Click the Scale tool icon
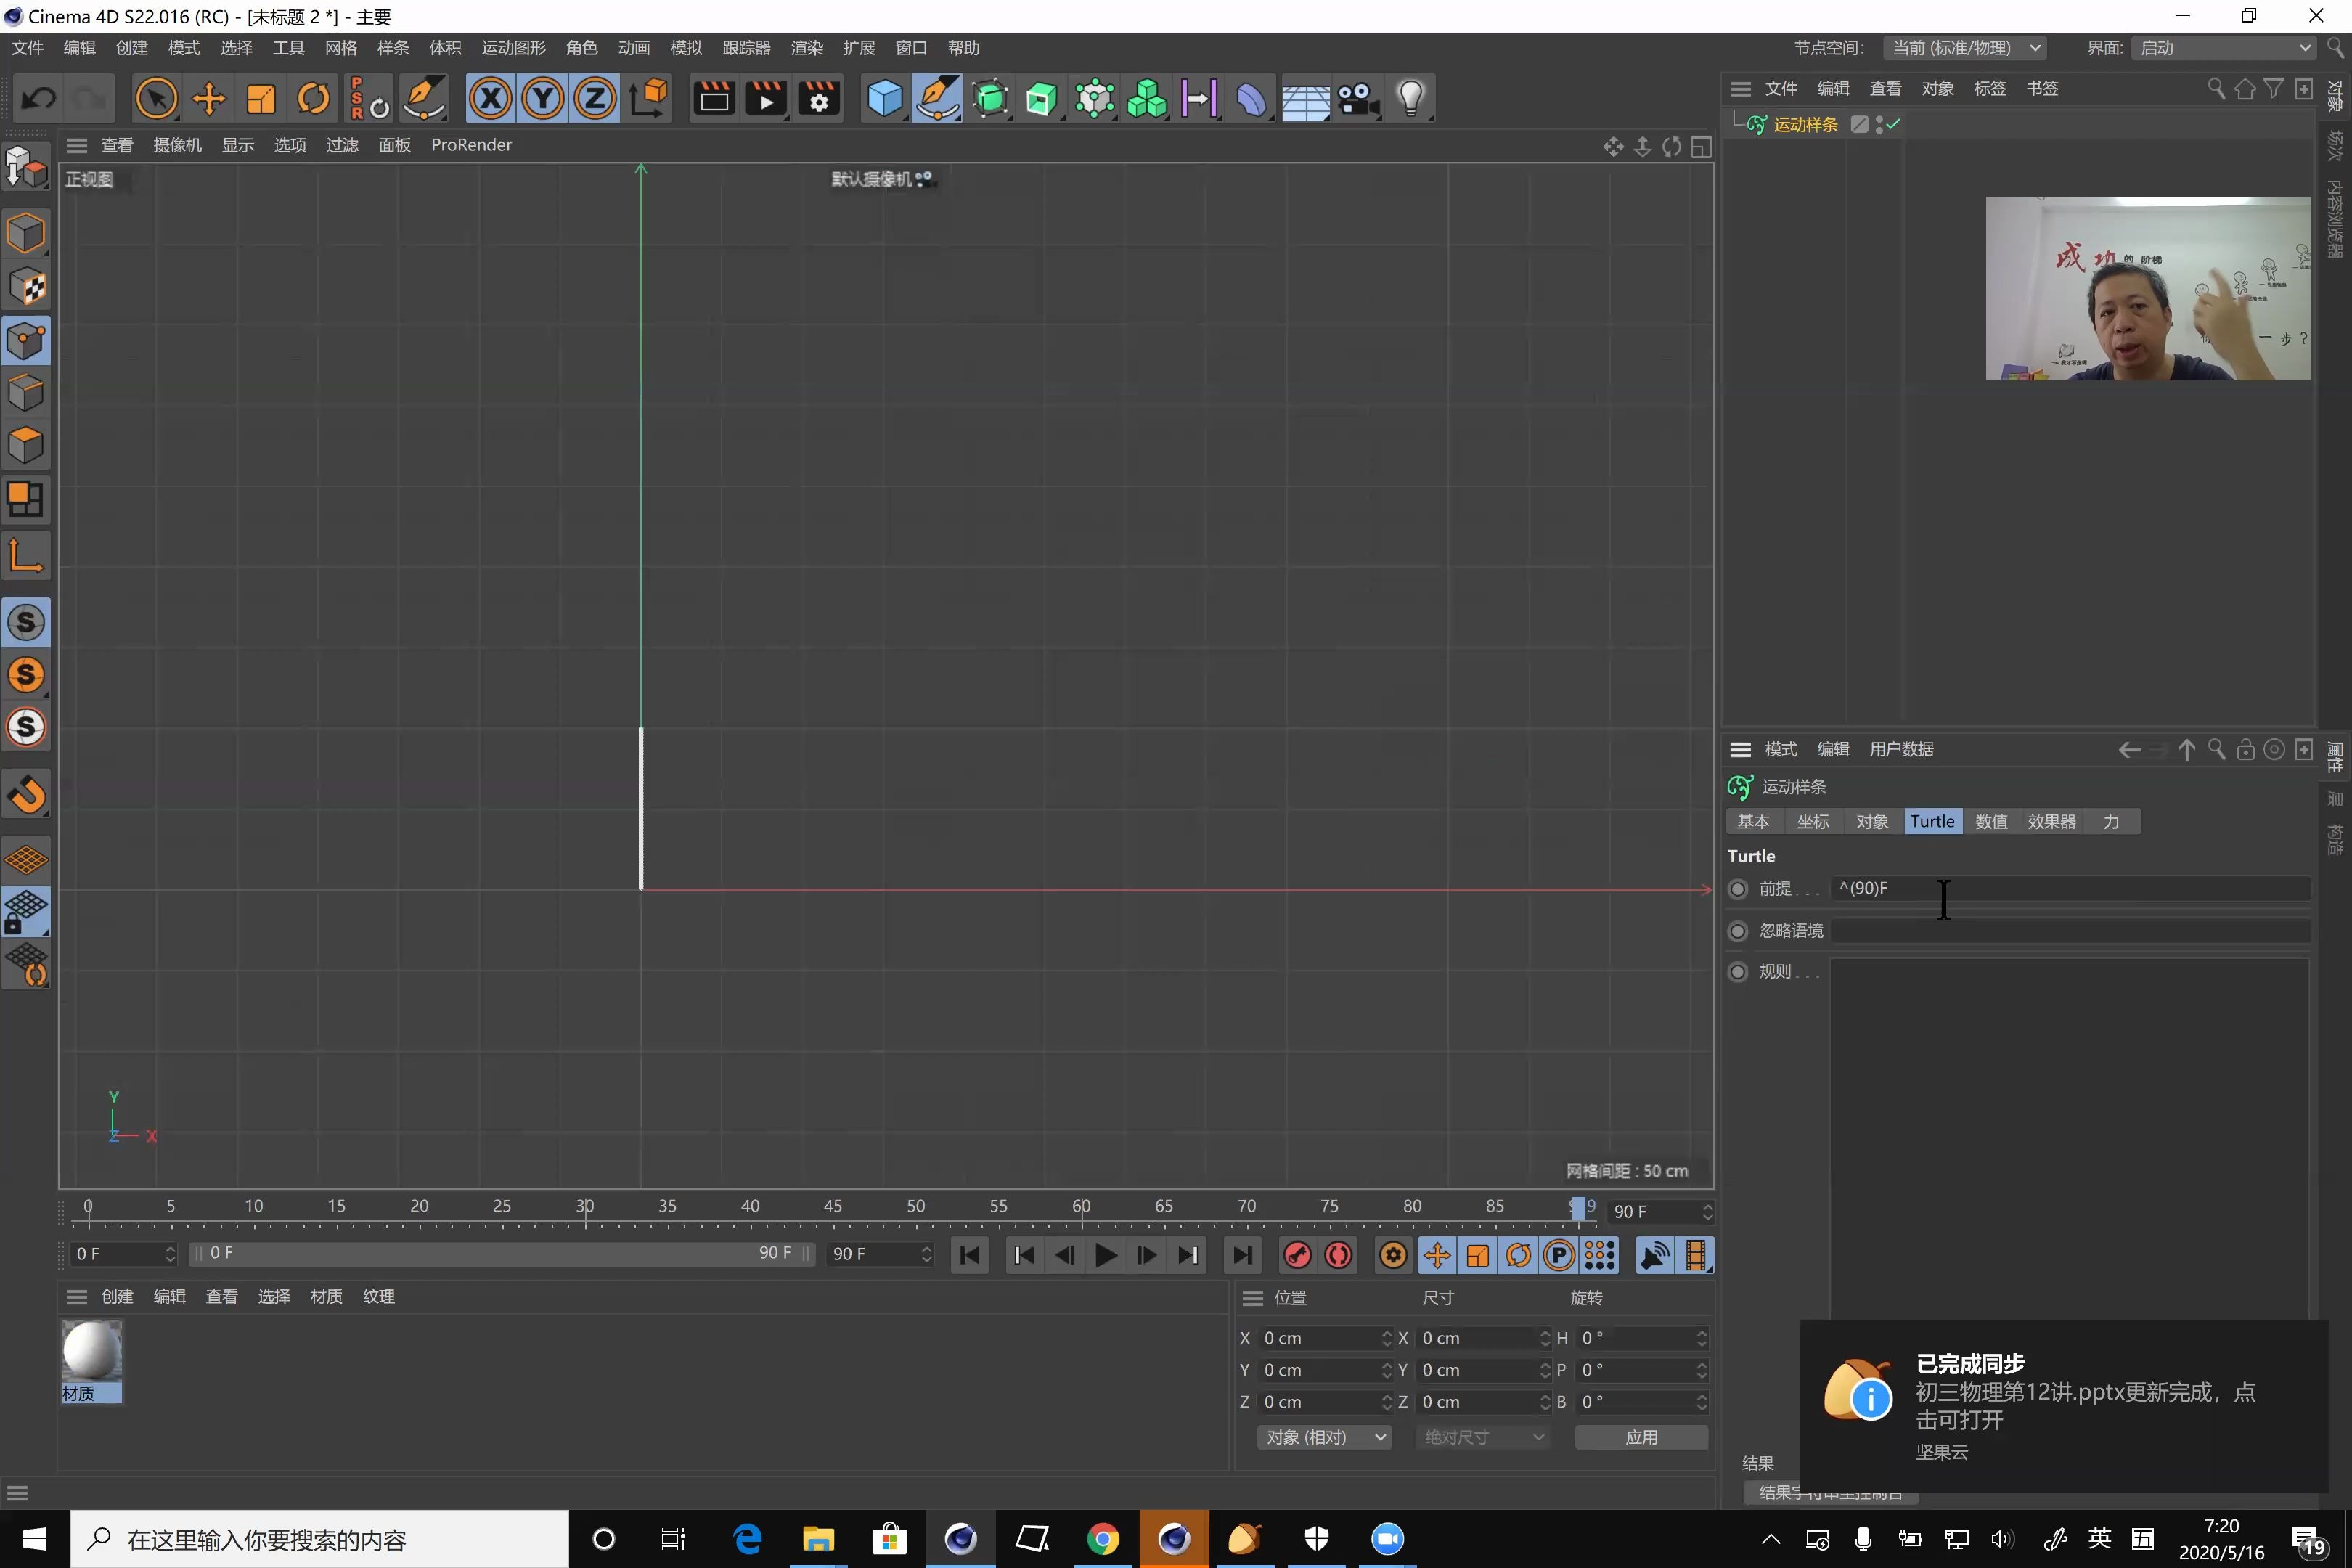The image size is (2352, 1568). pos(261,98)
